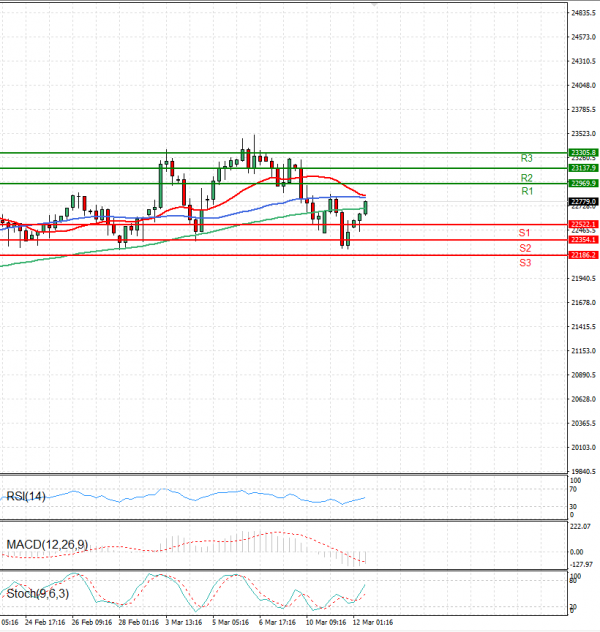Click the 23137.9 green price tag

[x=583, y=168]
